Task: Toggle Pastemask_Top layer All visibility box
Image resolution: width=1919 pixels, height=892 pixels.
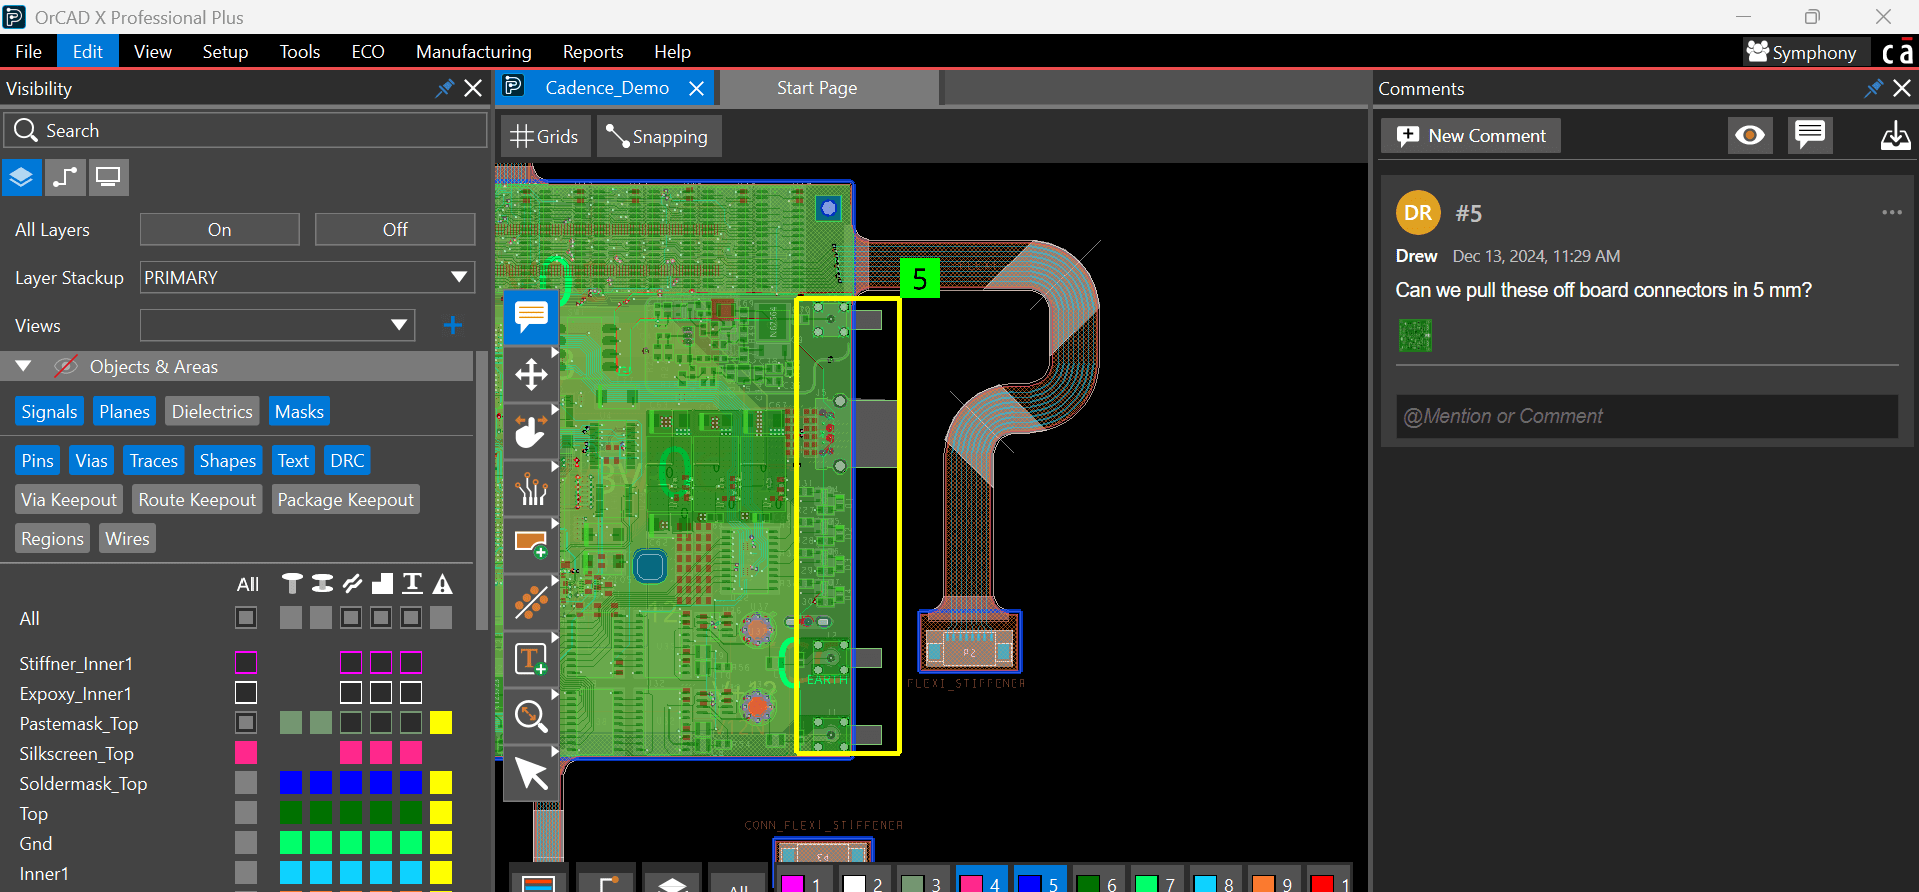Action: [x=246, y=722]
